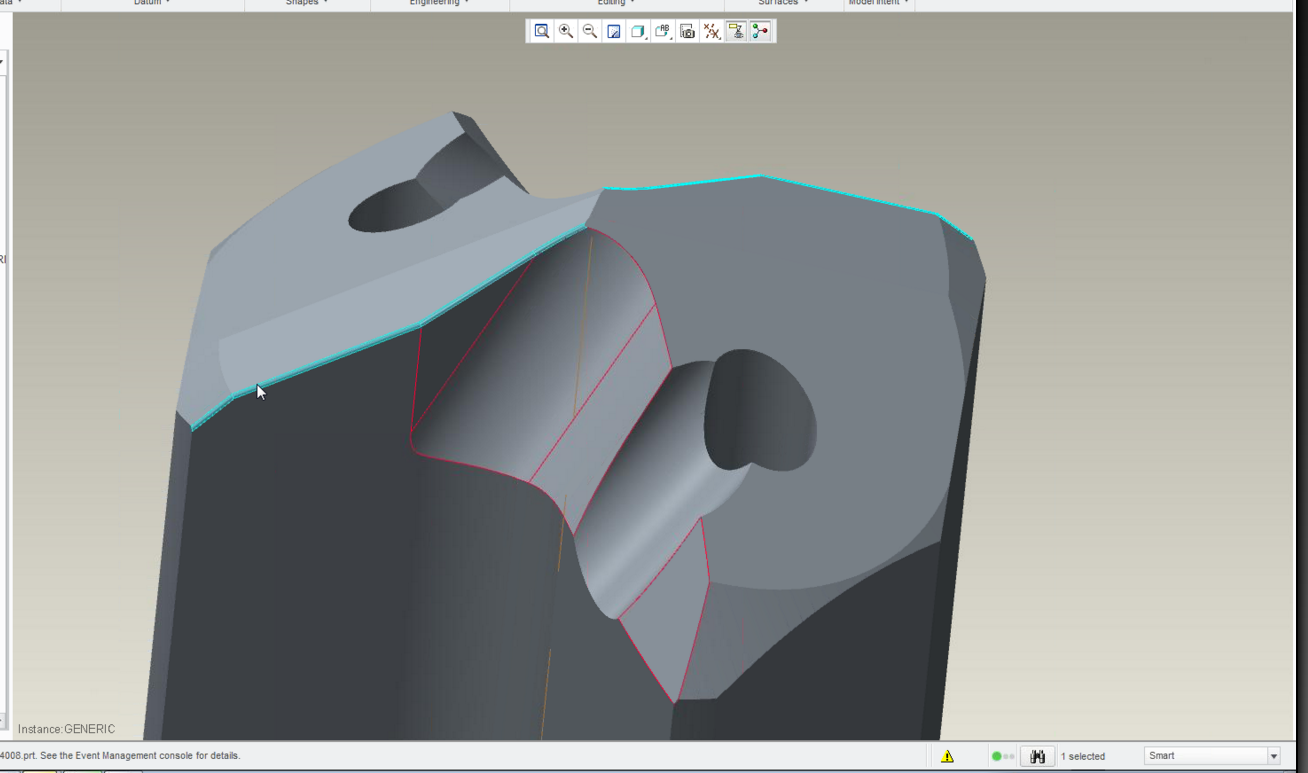Image resolution: width=1308 pixels, height=773 pixels.
Task: Open the binoculars Find tool
Action: pos(1037,757)
